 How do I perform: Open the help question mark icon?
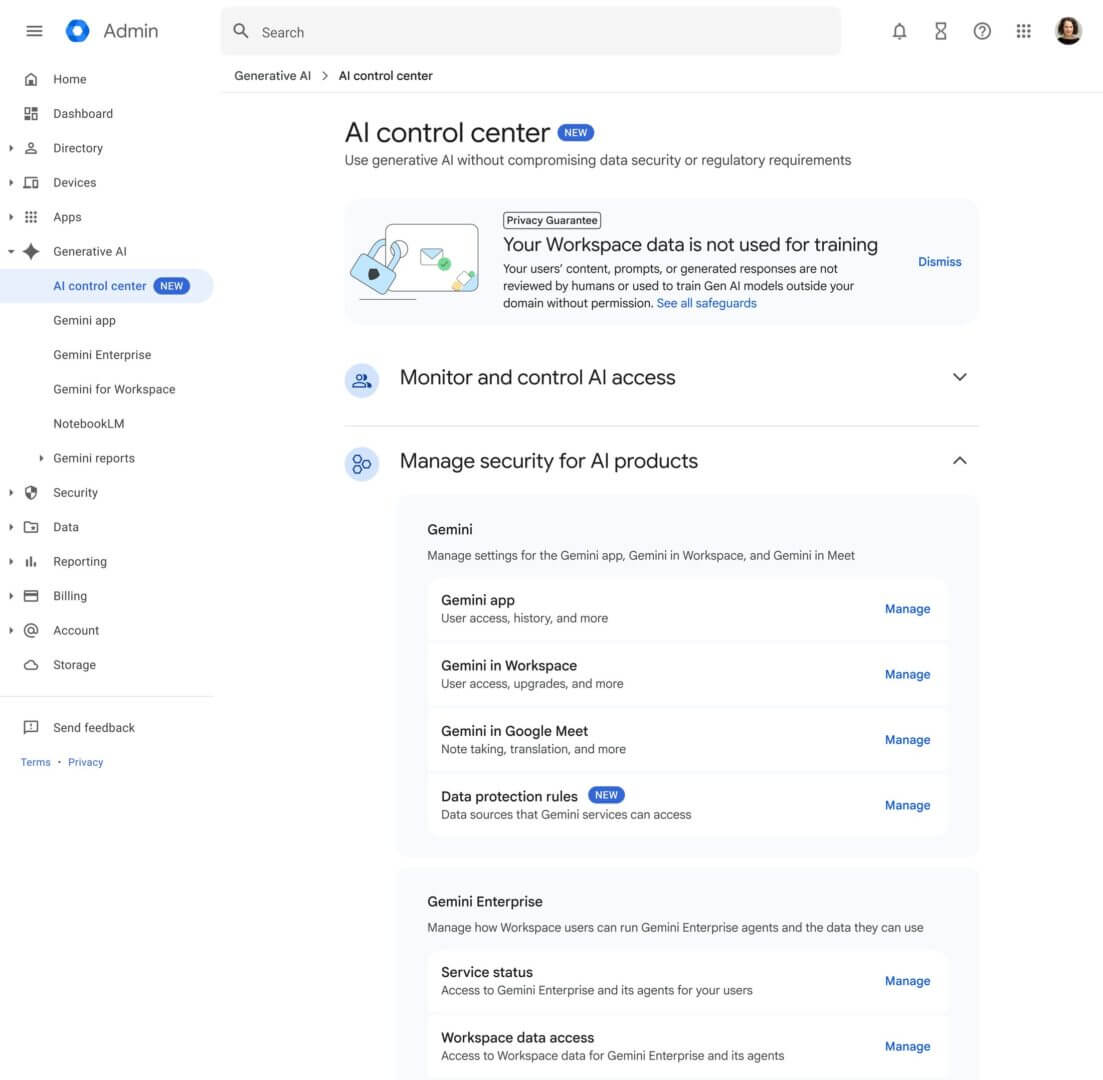(982, 32)
